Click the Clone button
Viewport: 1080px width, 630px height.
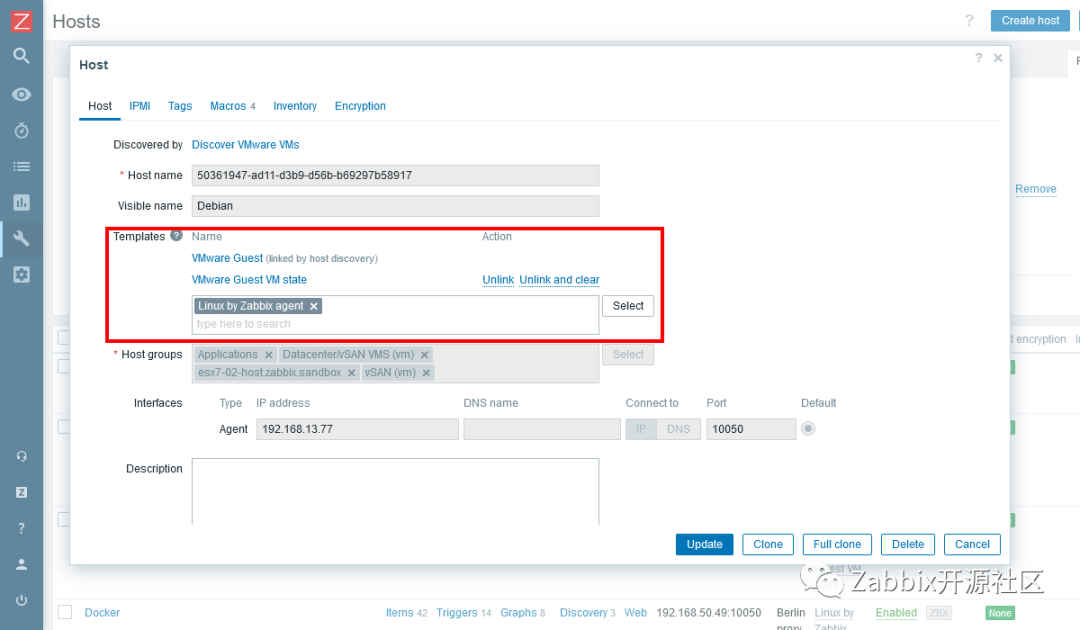coord(768,544)
